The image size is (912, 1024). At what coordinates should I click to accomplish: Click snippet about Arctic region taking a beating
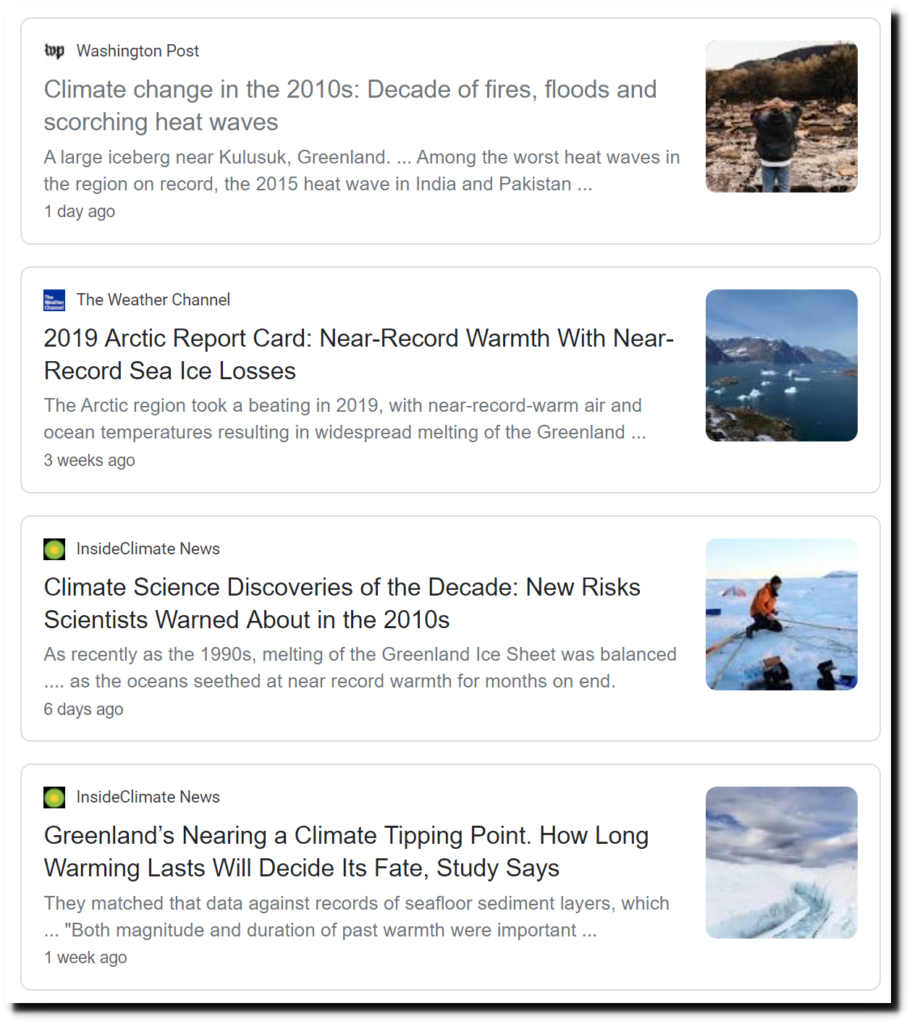pos(345,419)
